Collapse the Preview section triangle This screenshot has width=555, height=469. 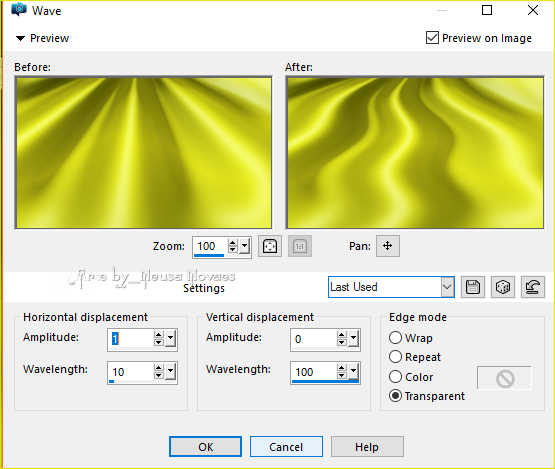point(21,38)
